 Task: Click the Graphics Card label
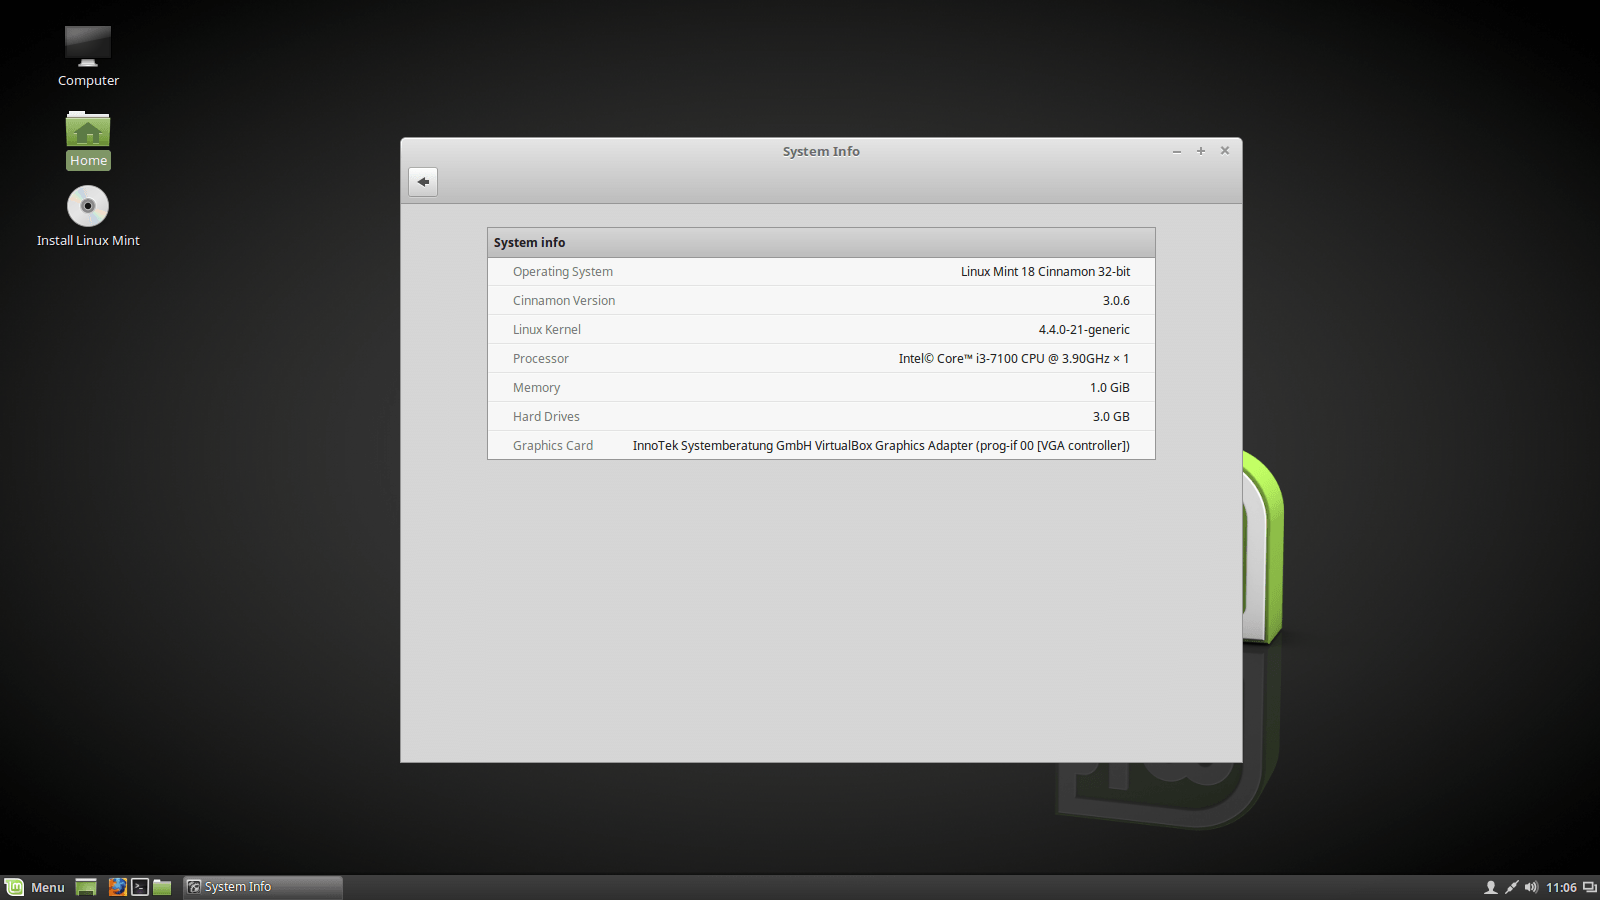click(x=553, y=446)
